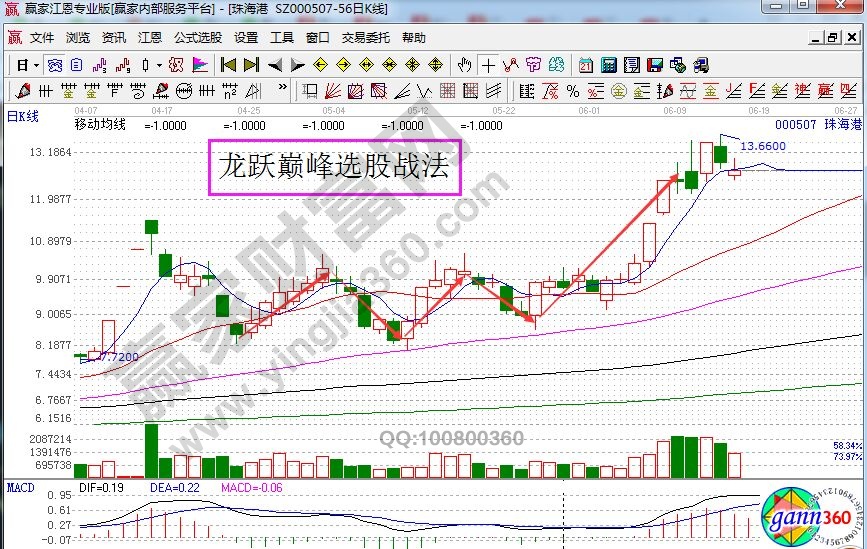
Task: Click the first yellow diamond left-arrow icon
Action: [321, 65]
